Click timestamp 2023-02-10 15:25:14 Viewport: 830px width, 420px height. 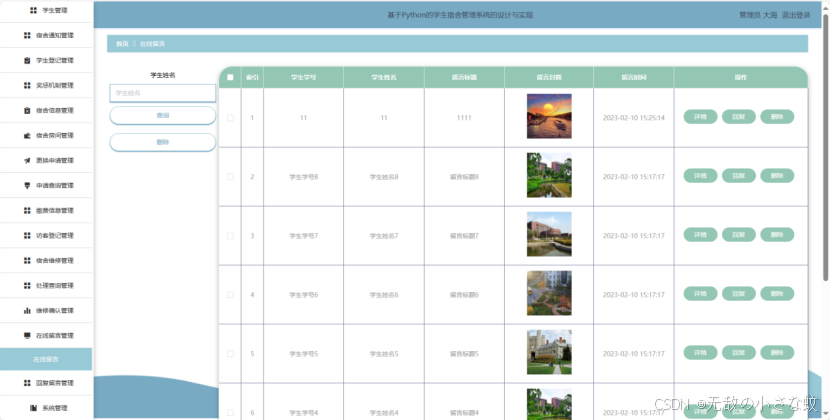click(634, 118)
